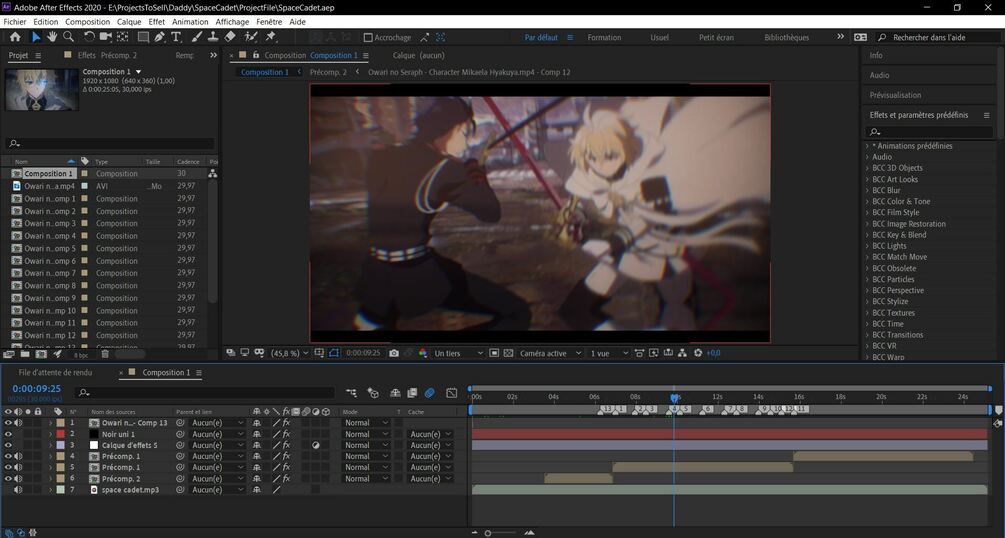Toggle motion blur enable switch in timeline

pyautogui.click(x=429, y=392)
